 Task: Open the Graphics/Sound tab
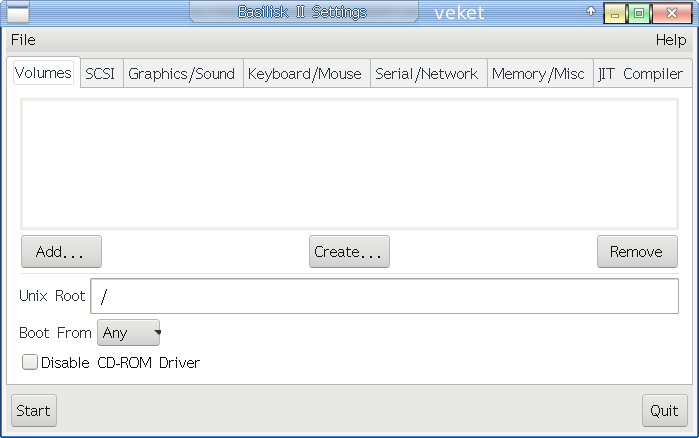tap(182, 74)
